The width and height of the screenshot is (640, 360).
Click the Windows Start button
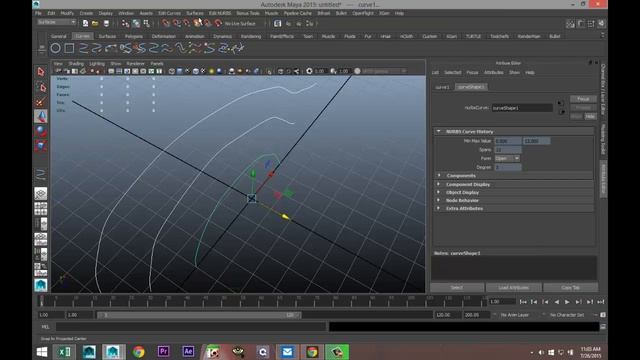pyautogui.click(x=42, y=352)
